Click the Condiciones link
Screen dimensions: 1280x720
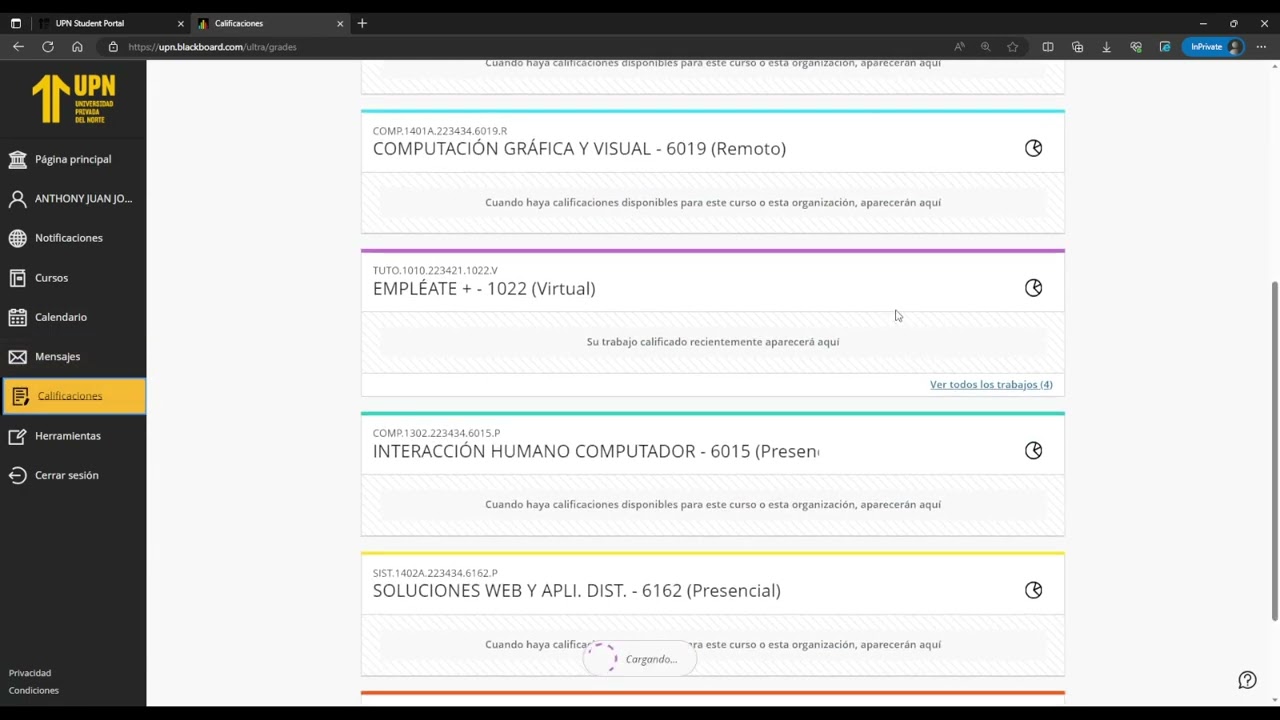pos(34,690)
